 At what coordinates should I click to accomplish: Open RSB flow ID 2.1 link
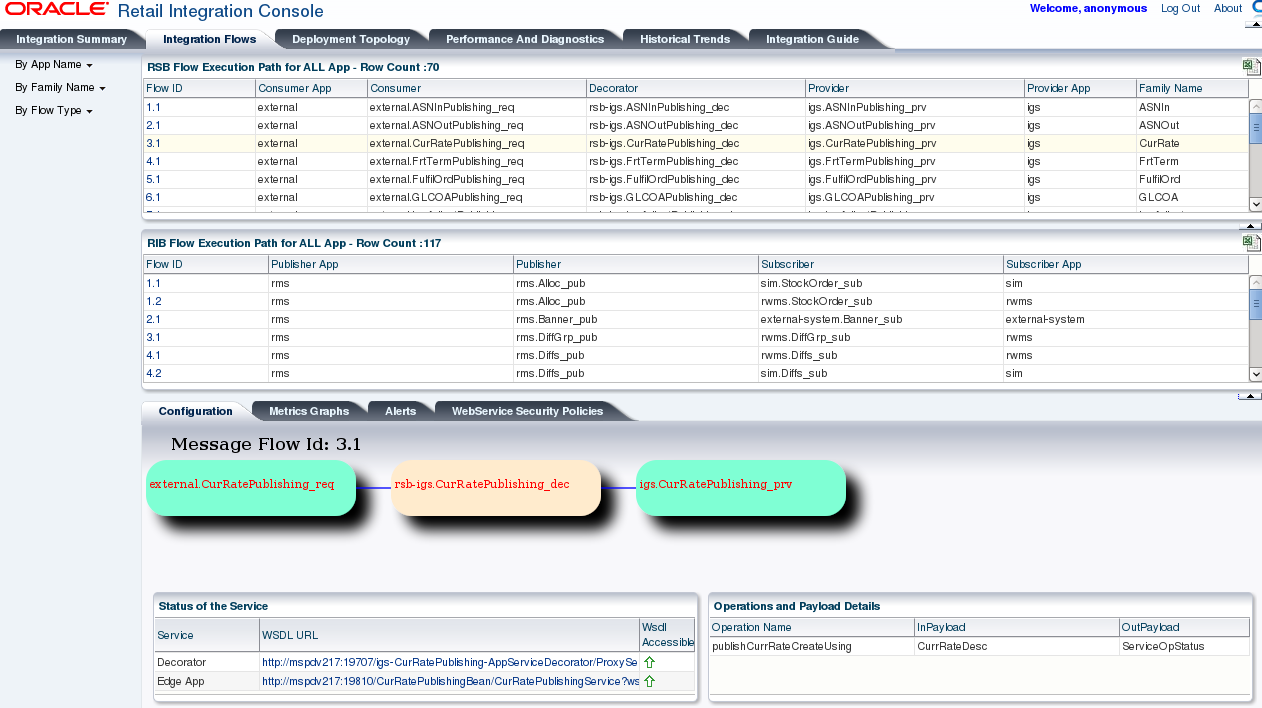[153, 125]
